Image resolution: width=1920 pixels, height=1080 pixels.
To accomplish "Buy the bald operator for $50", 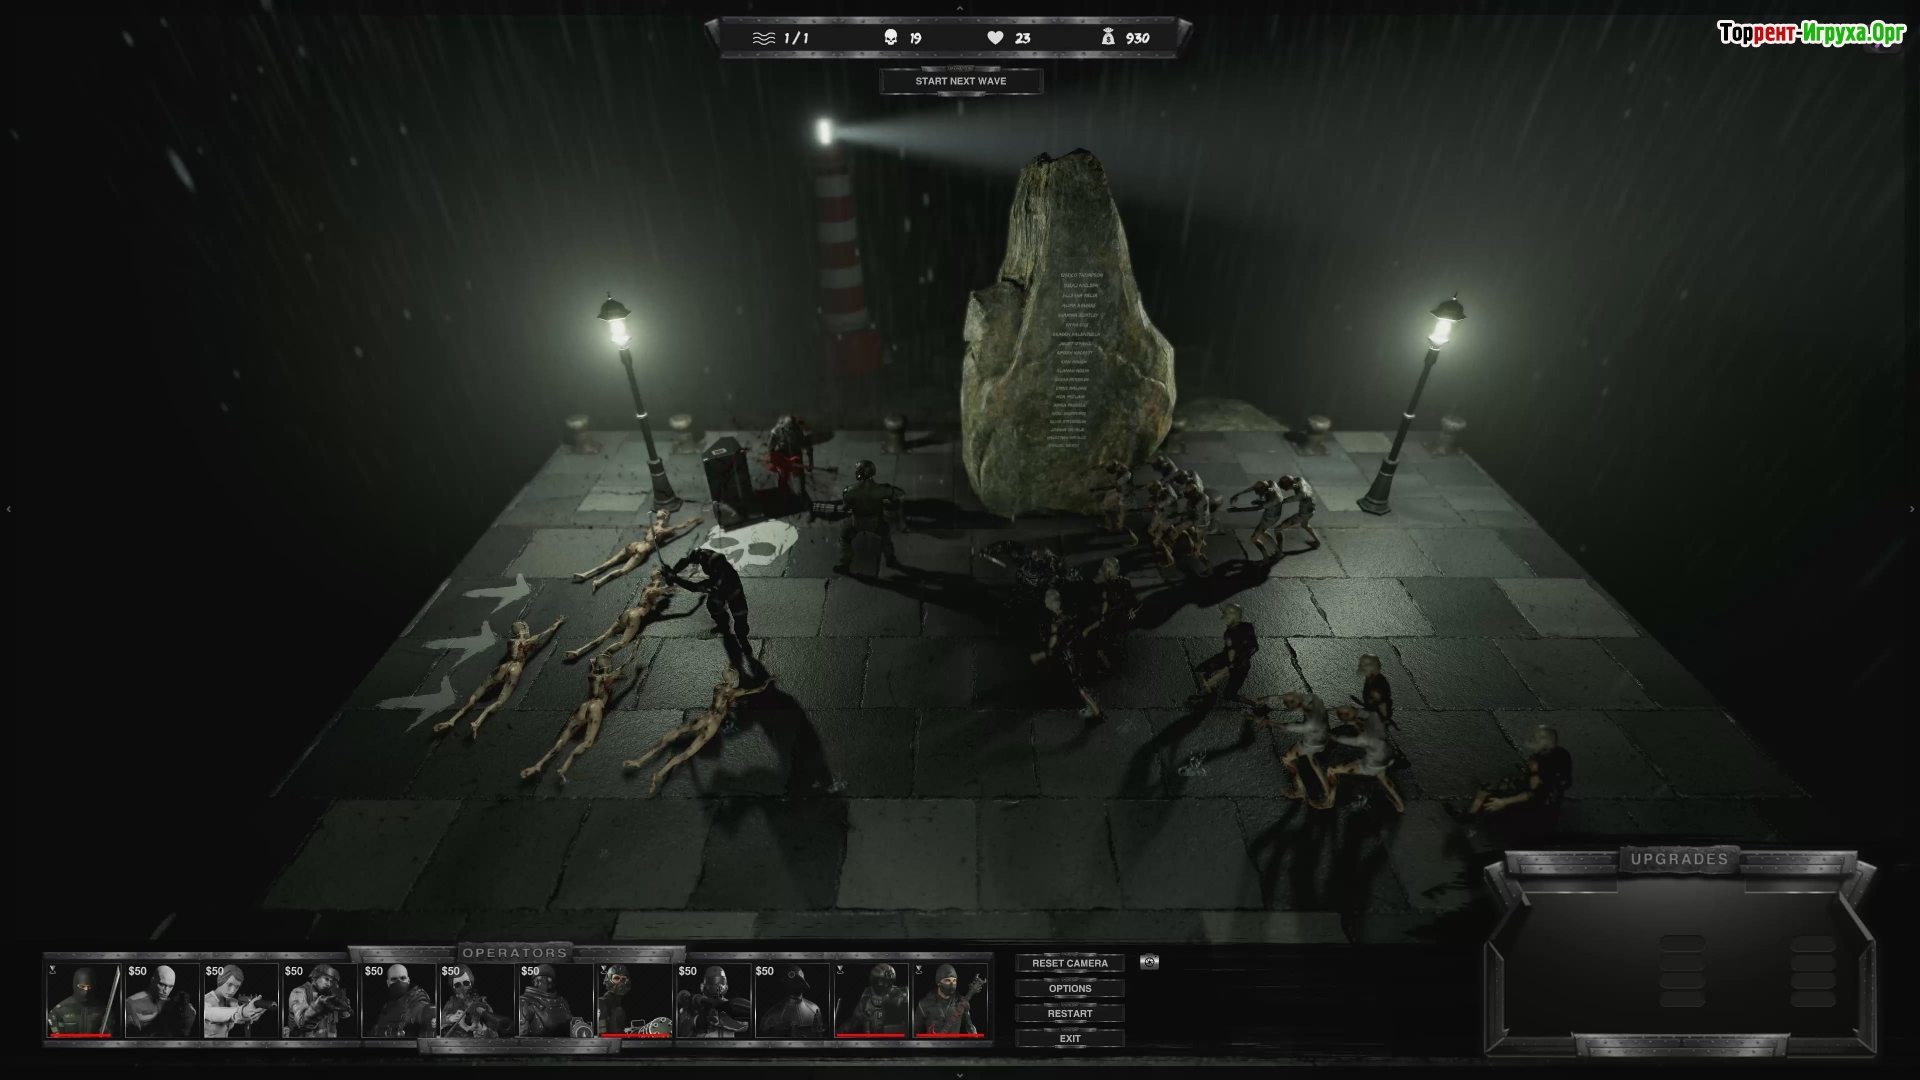I will (162, 1000).
